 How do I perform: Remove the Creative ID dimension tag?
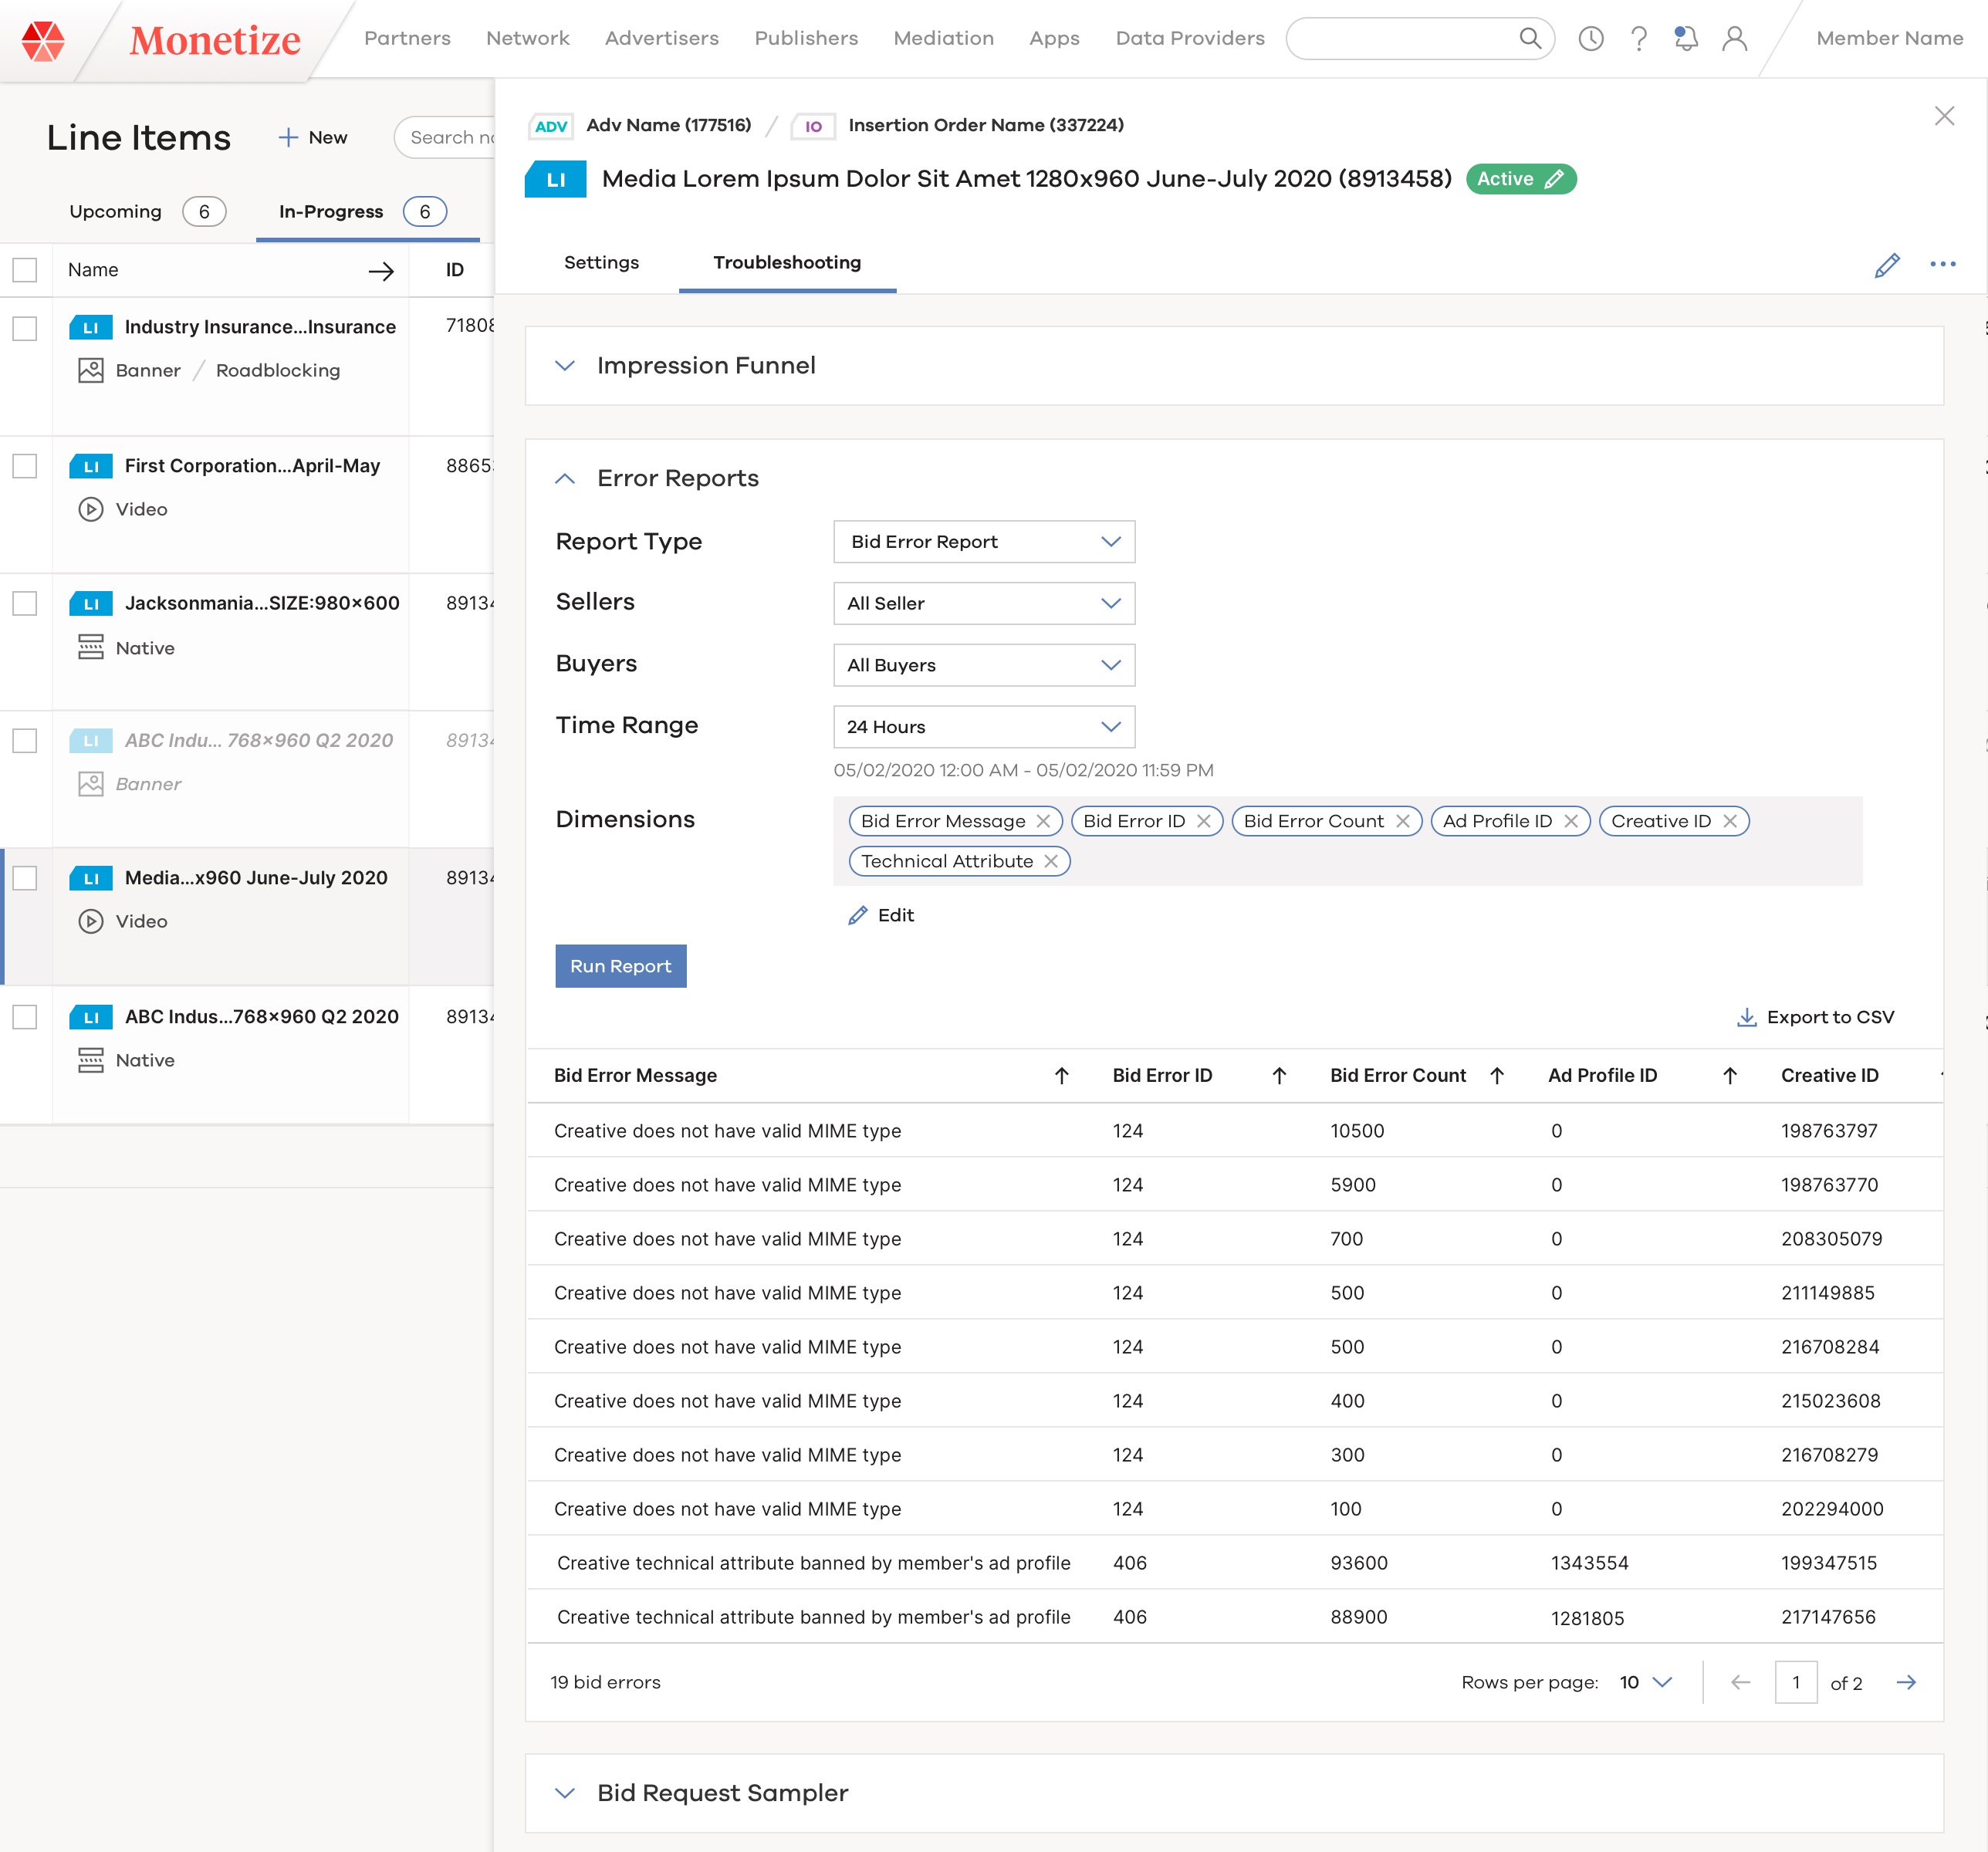pyautogui.click(x=1730, y=821)
